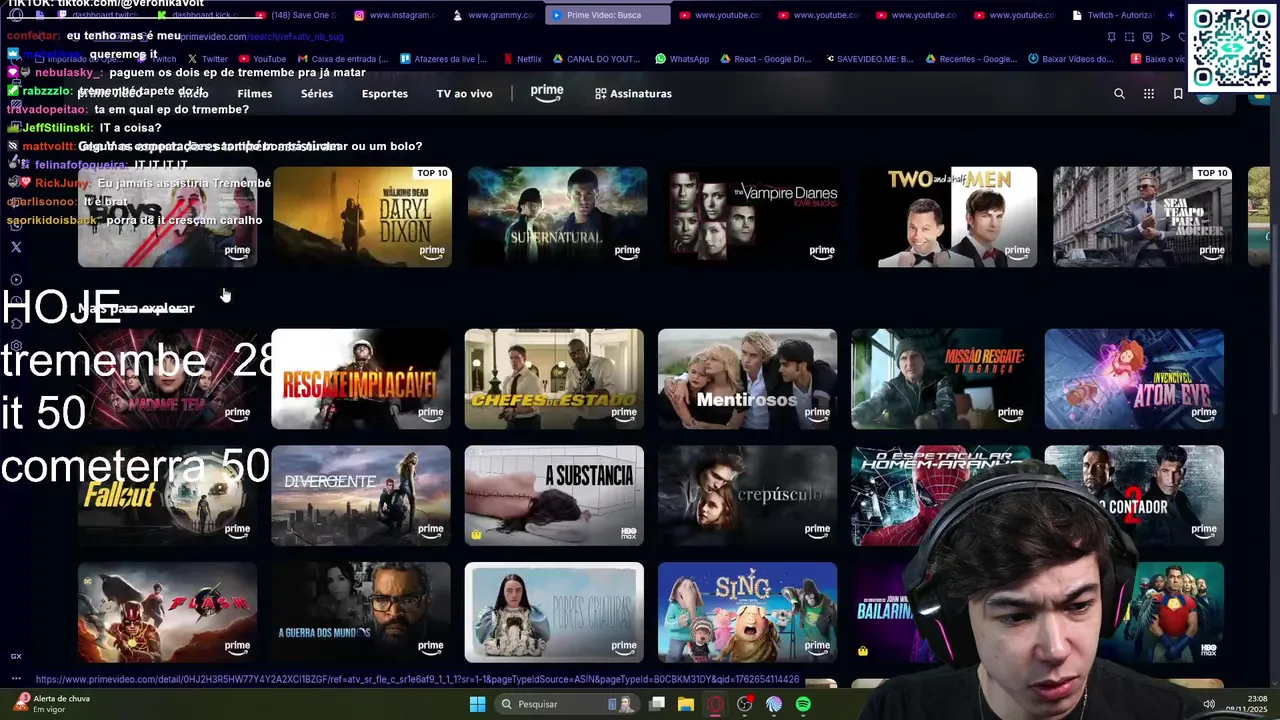Click the pin icon in browser address bar
Screen dimensions: 1280x720
point(1111,37)
